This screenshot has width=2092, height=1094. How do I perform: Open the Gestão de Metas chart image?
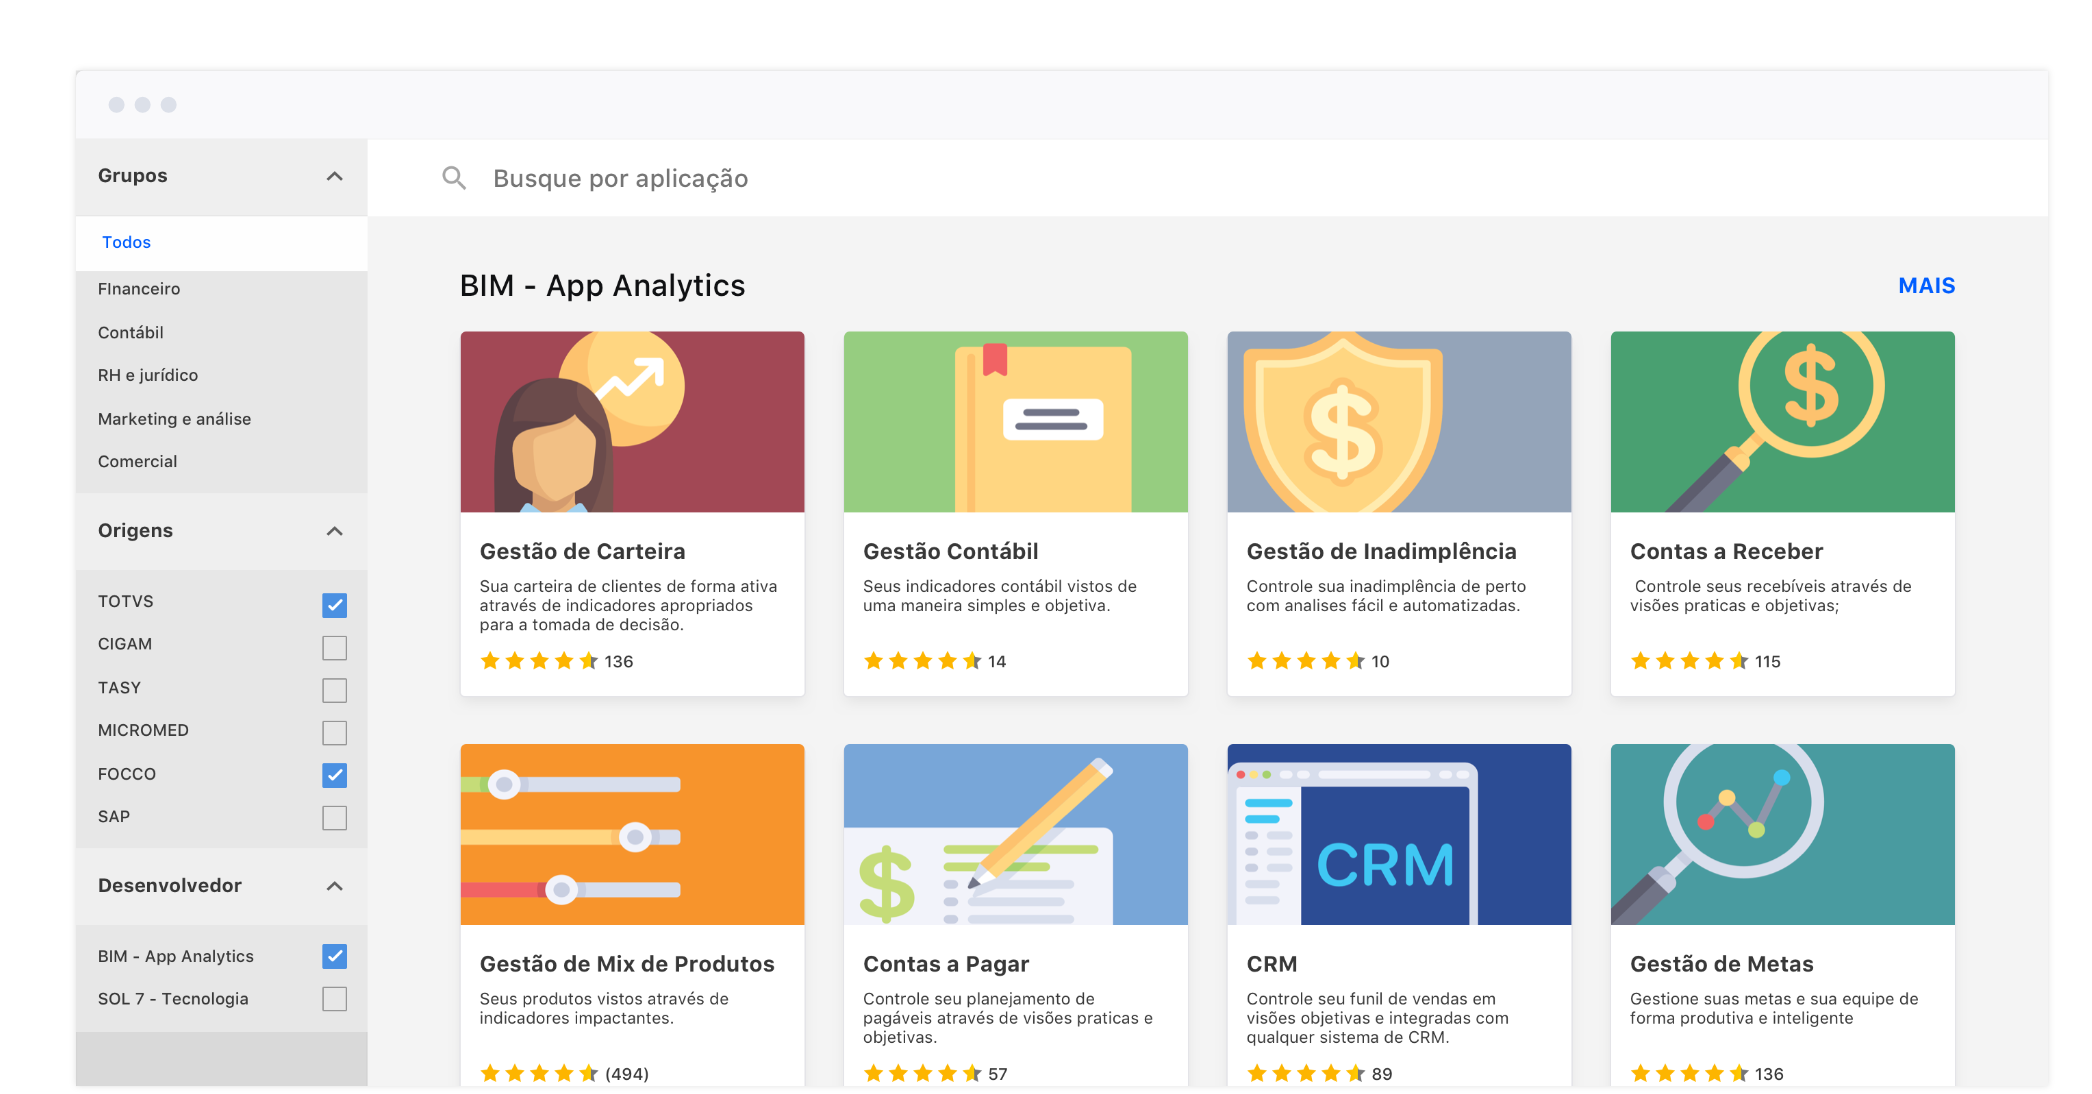pyautogui.click(x=1783, y=834)
